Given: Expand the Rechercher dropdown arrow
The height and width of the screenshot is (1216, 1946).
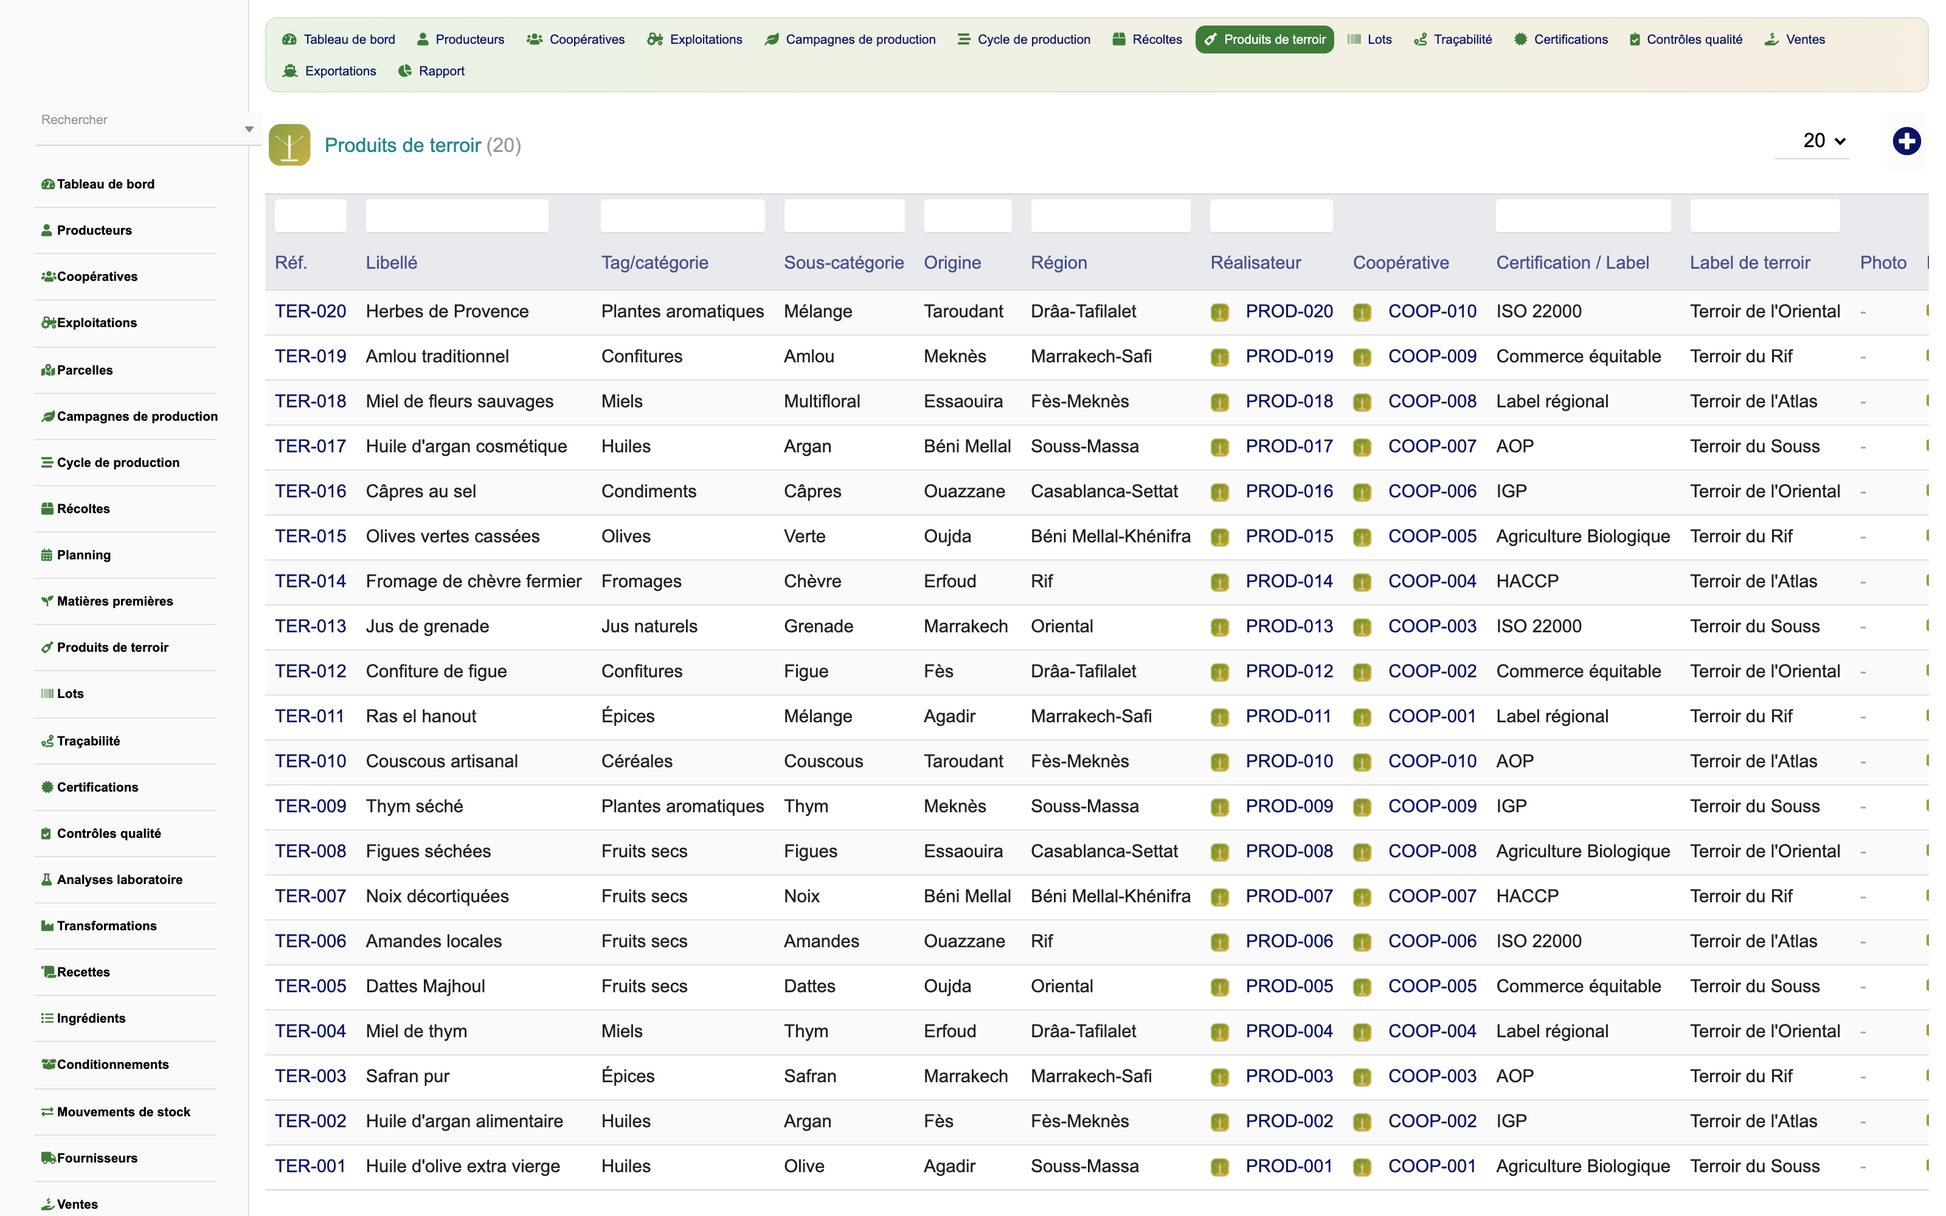Looking at the screenshot, I should tap(249, 129).
